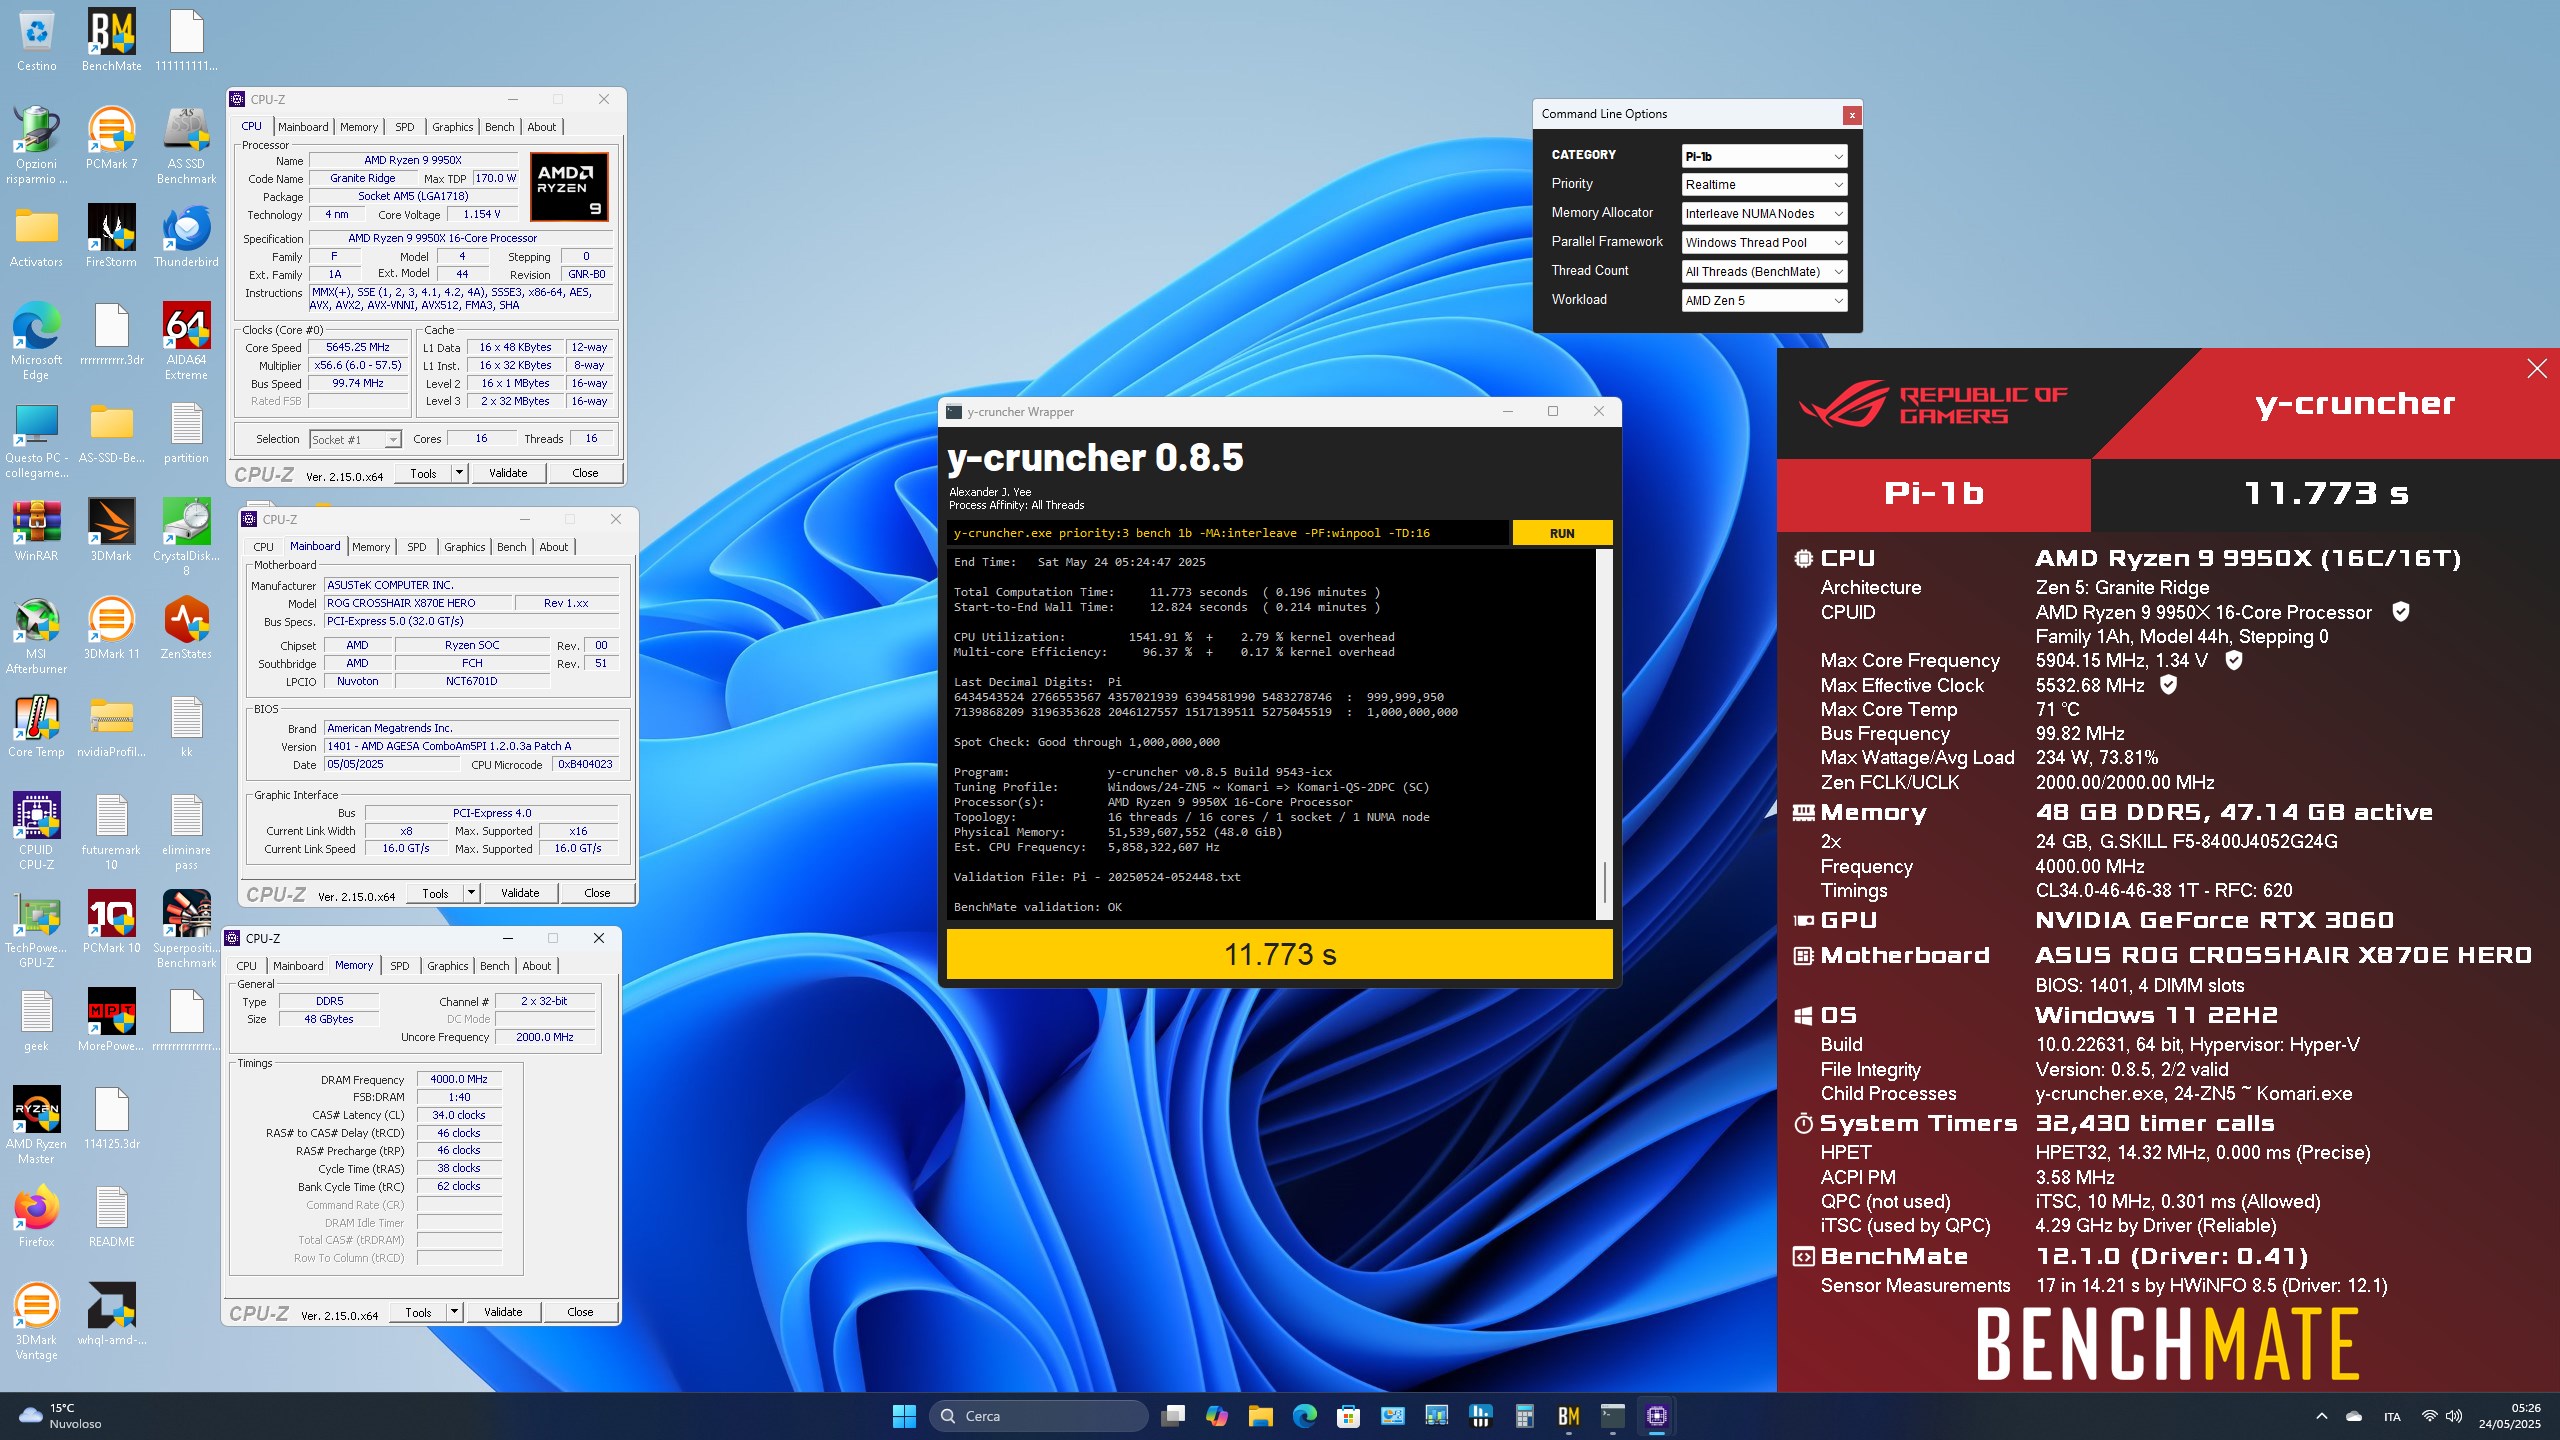Screen dimensions: 2560x1440
Task: Click Validate in the Mainboard CPU-Z window
Action: coord(519,893)
